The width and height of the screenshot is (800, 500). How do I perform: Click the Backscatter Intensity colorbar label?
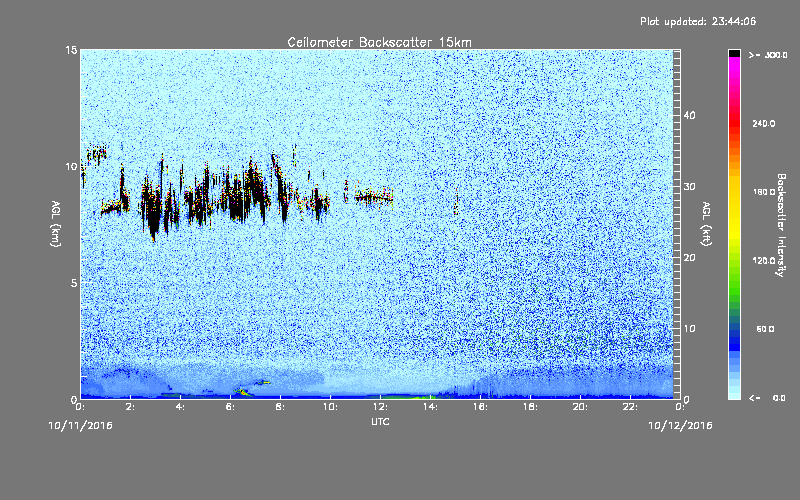[781, 225]
